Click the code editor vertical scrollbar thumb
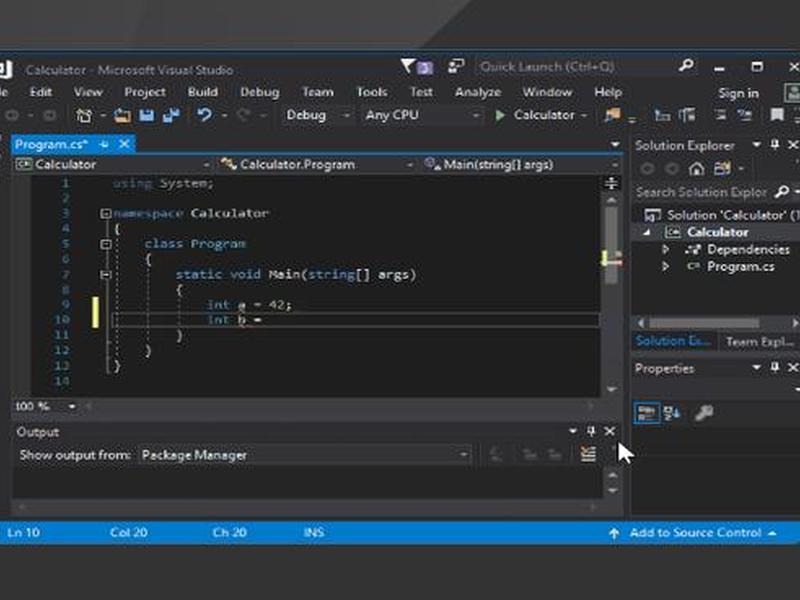 click(x=611, y=245)
